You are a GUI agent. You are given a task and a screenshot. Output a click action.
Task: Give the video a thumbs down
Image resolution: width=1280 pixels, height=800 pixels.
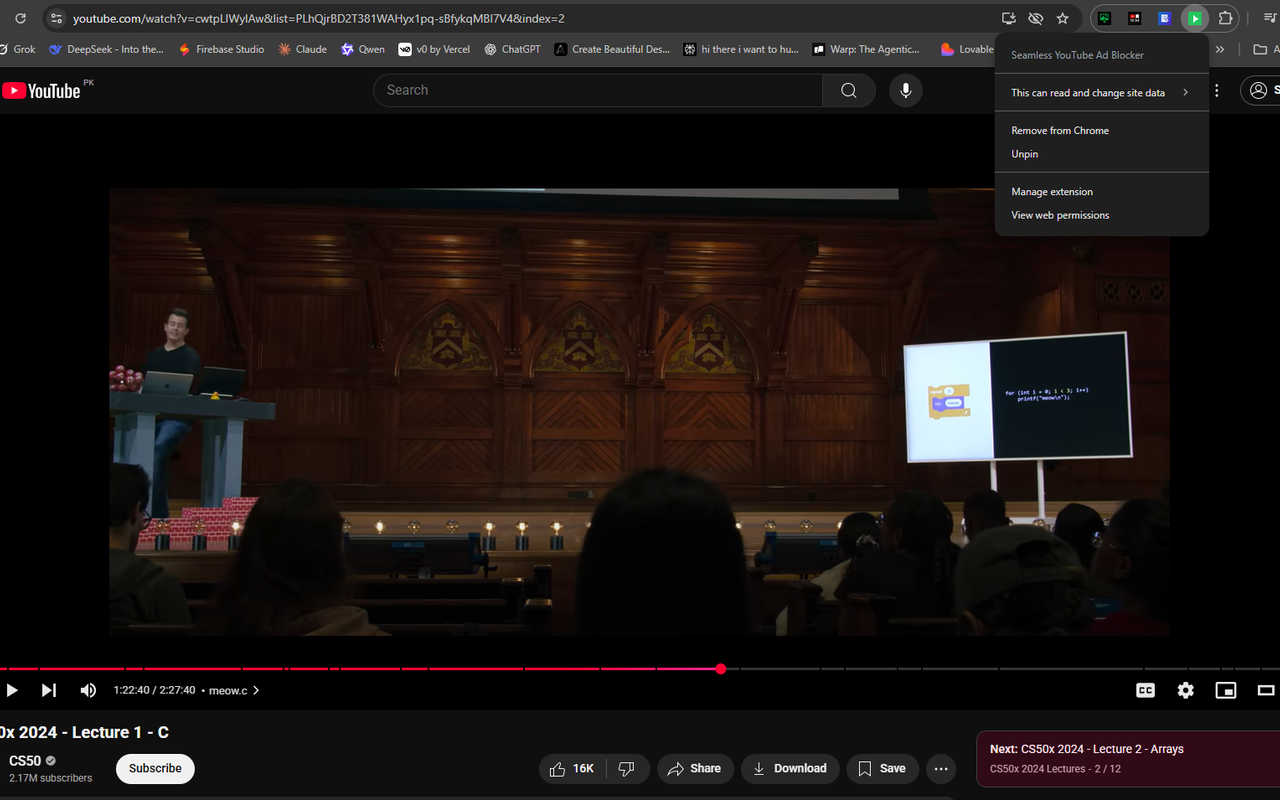(628, 768)
